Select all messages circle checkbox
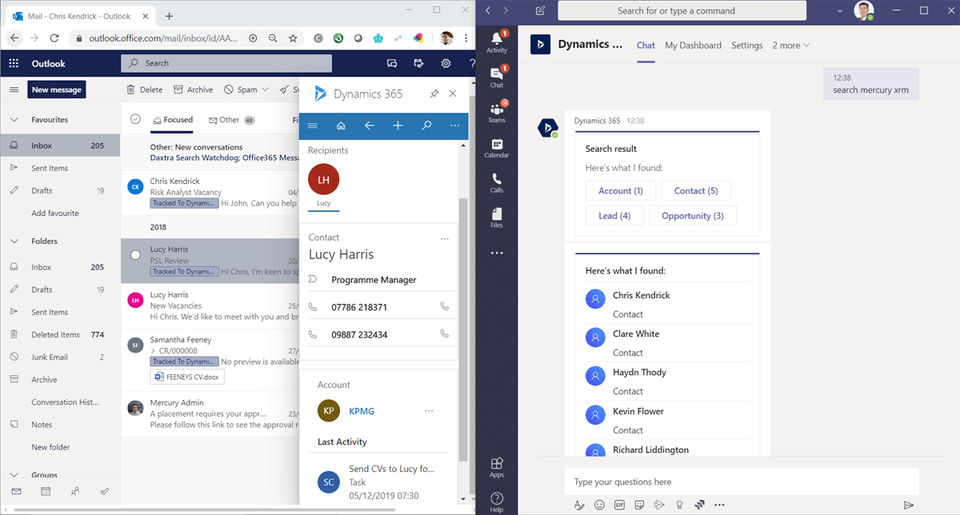The image size is (960, 515). point(136,119)
